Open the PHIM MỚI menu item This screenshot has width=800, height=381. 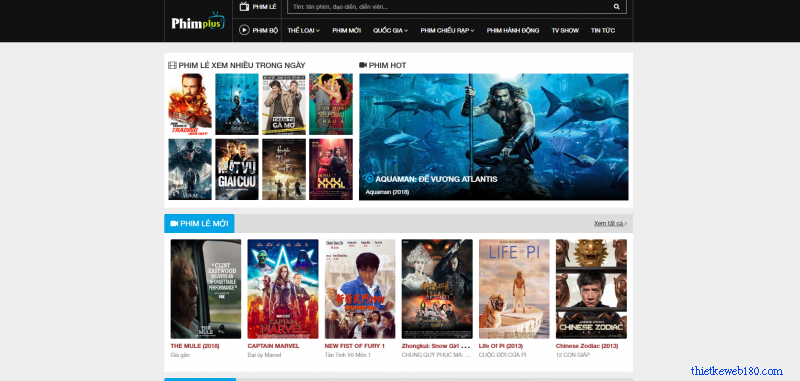tap(346, 31)
